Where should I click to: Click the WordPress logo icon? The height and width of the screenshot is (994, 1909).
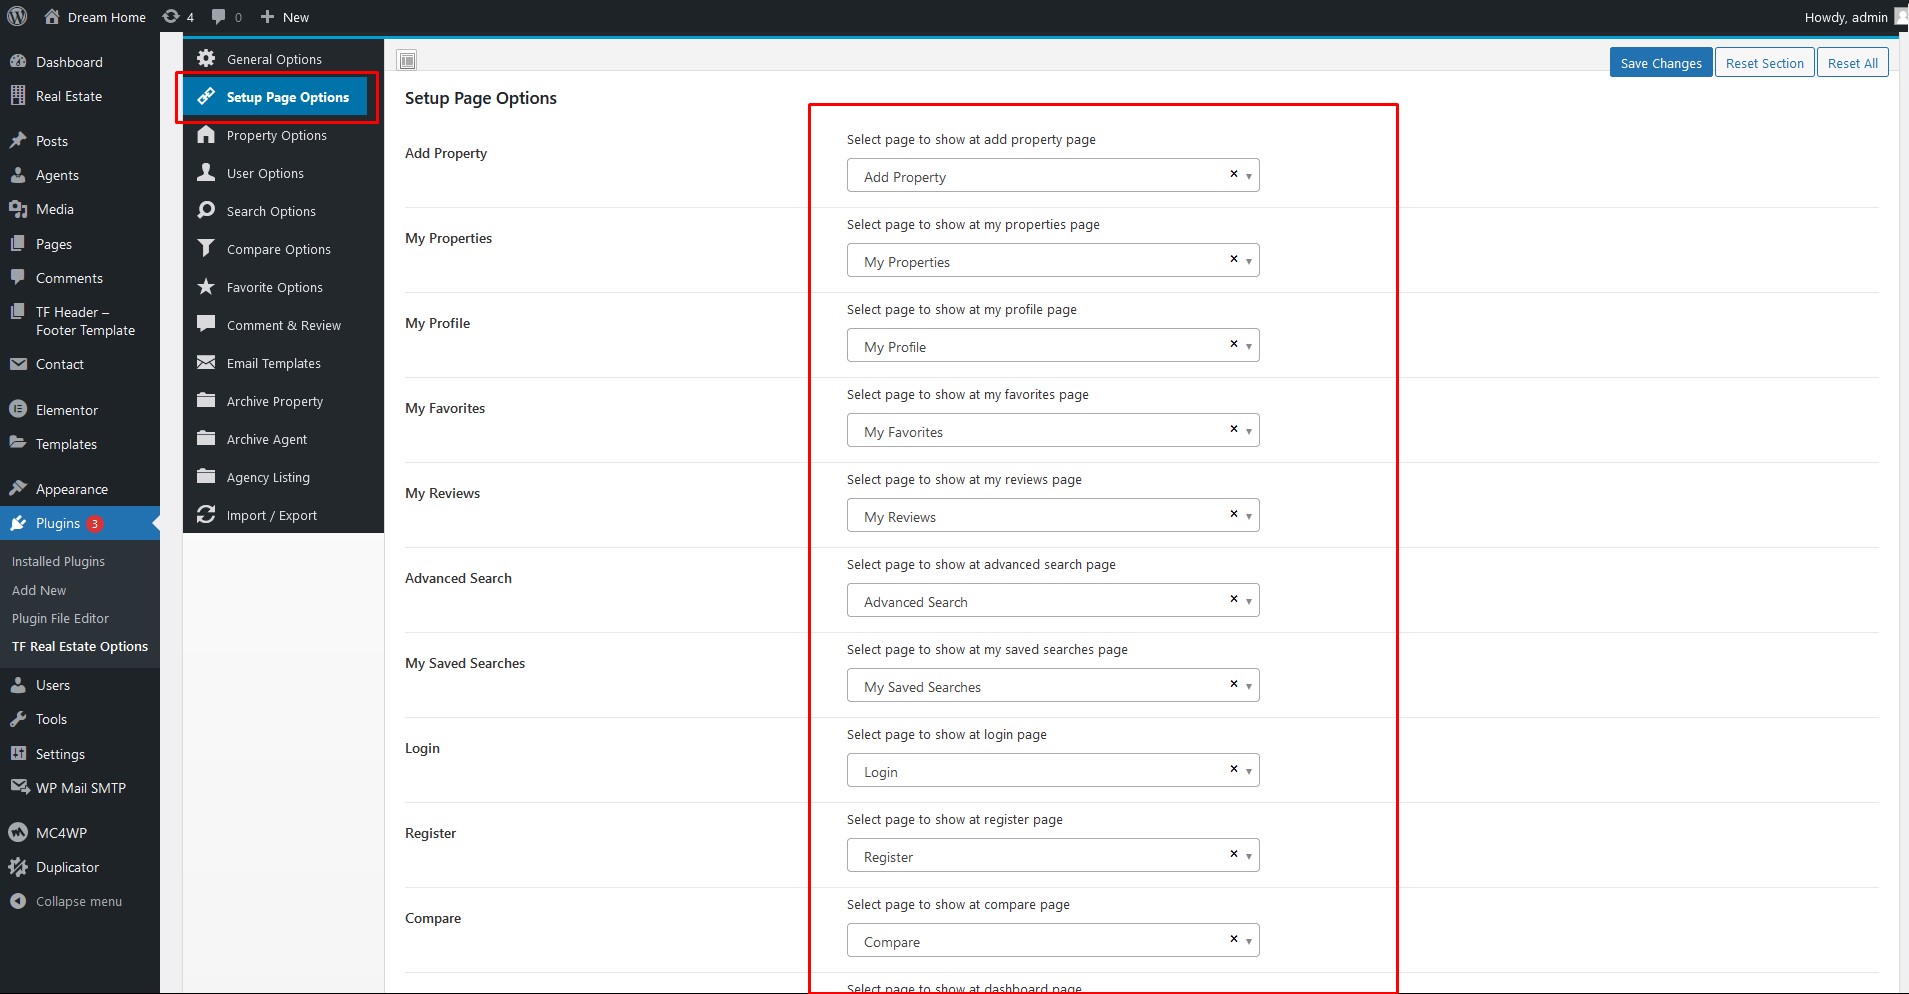[x=17, y=17]
